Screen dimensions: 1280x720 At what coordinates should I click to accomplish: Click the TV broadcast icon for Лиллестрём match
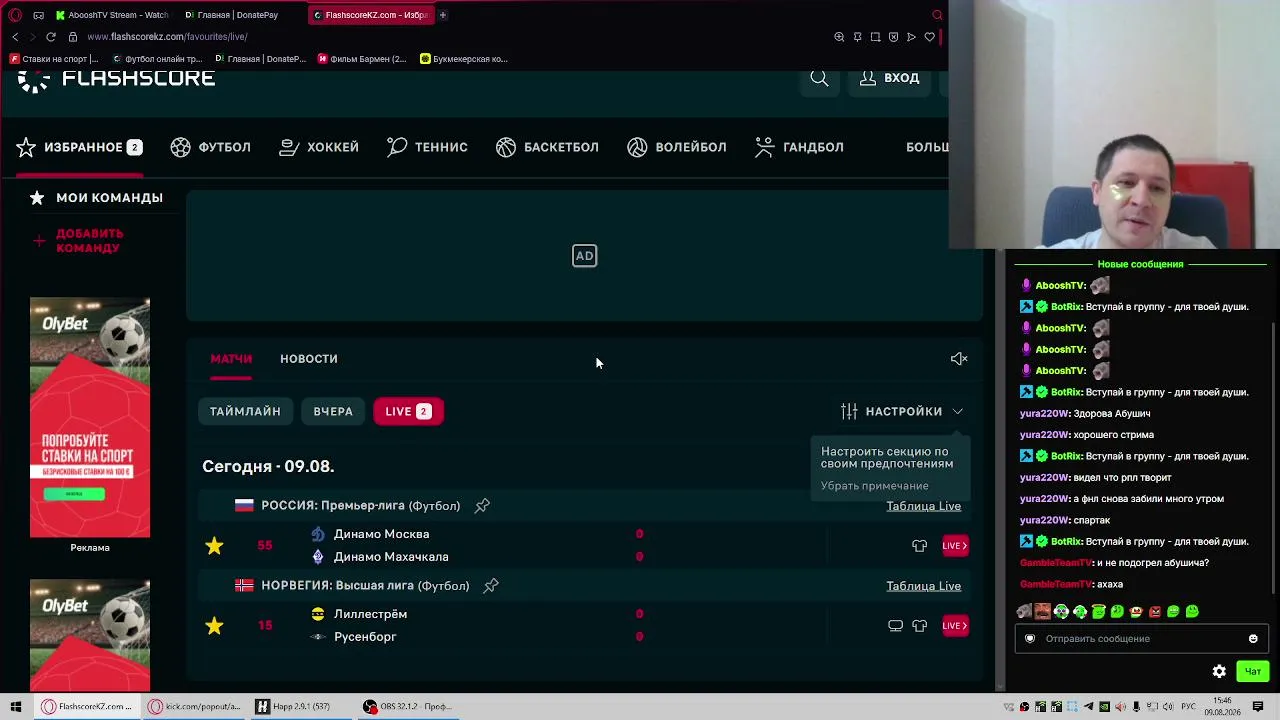(x=895, y=626)
